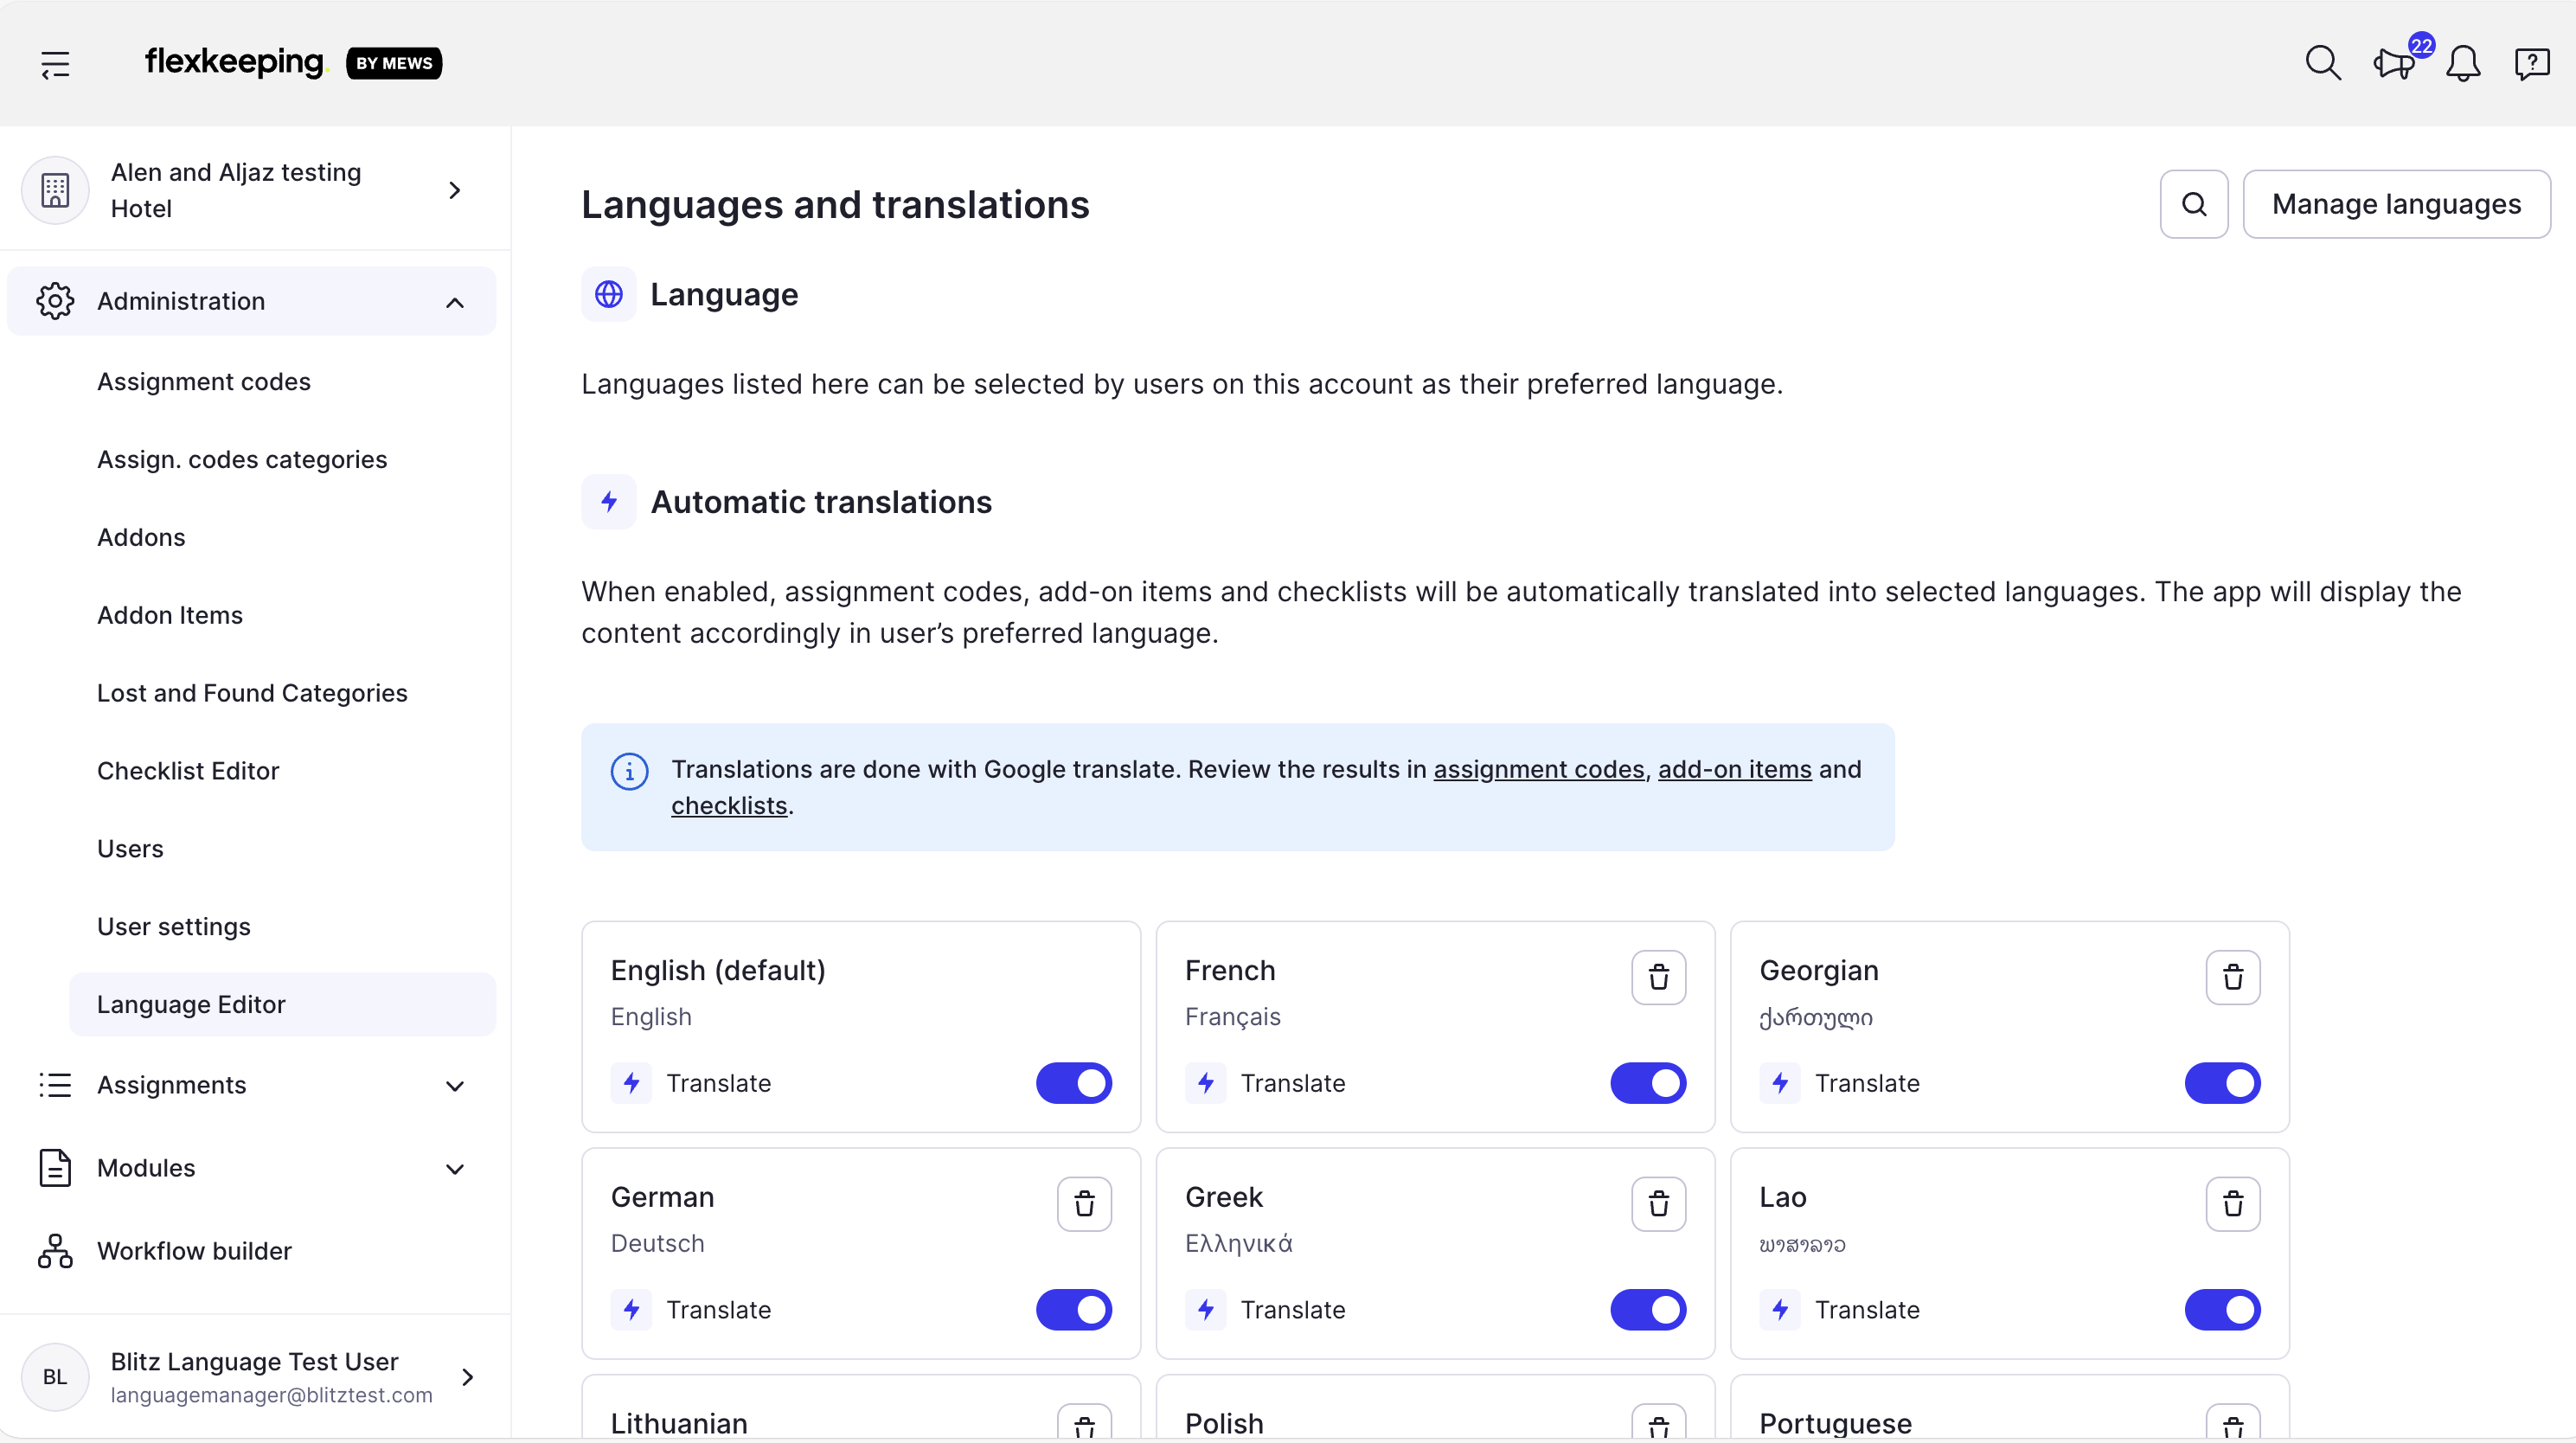Click the Alen and Aljaz testing Hotel name

coord(236,190)
